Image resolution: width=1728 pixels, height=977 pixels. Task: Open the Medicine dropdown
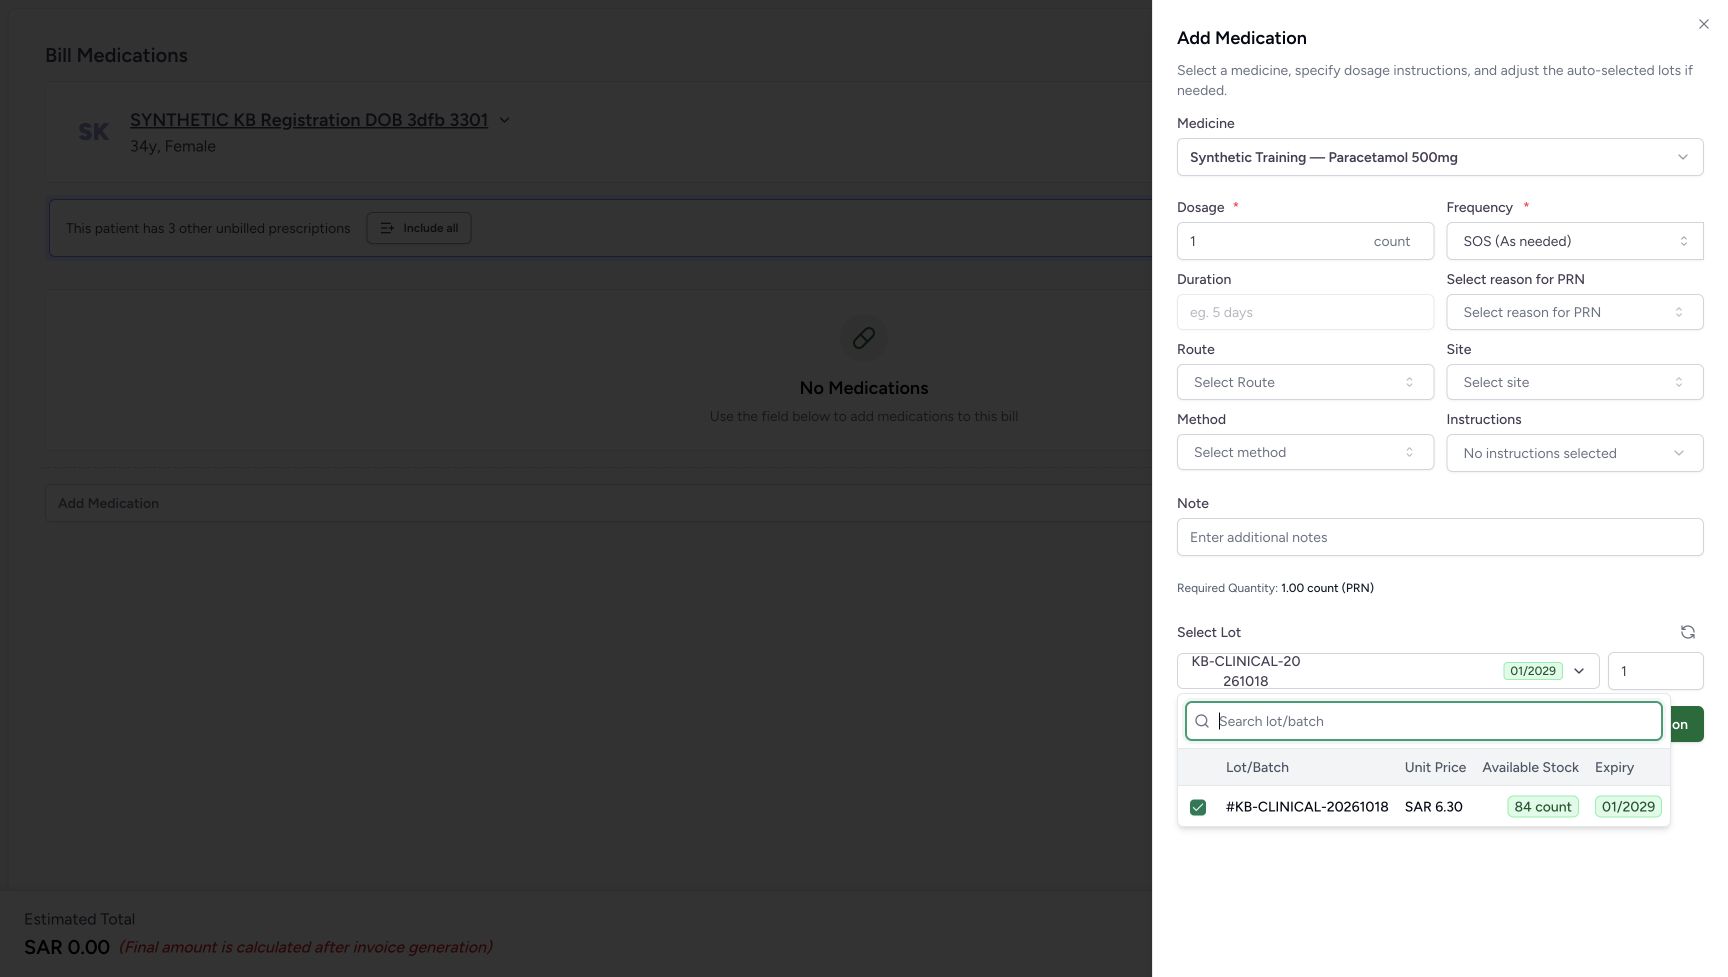[x=1440, y=157]
